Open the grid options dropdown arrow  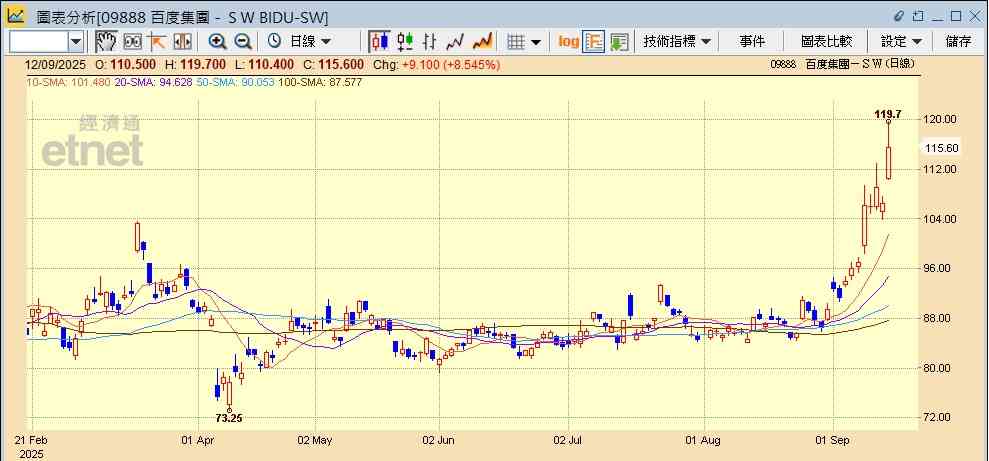pos(535,42)
